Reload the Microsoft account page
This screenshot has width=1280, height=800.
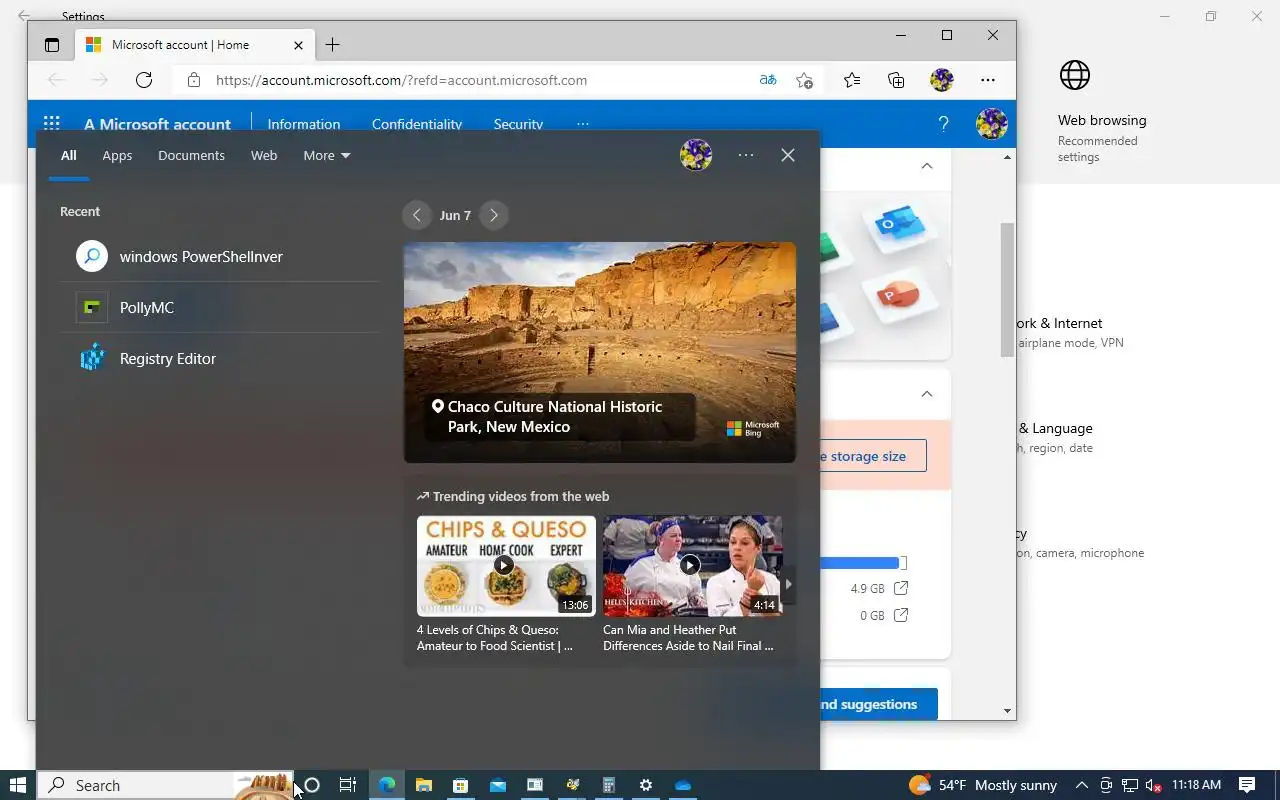[144, 80]
